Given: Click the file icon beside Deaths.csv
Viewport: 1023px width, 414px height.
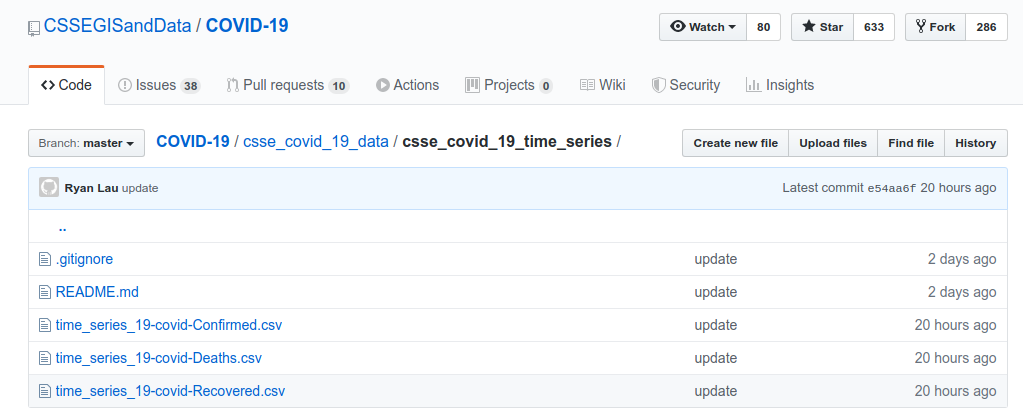Looking at the screenshot, I should tap(44, 358).
